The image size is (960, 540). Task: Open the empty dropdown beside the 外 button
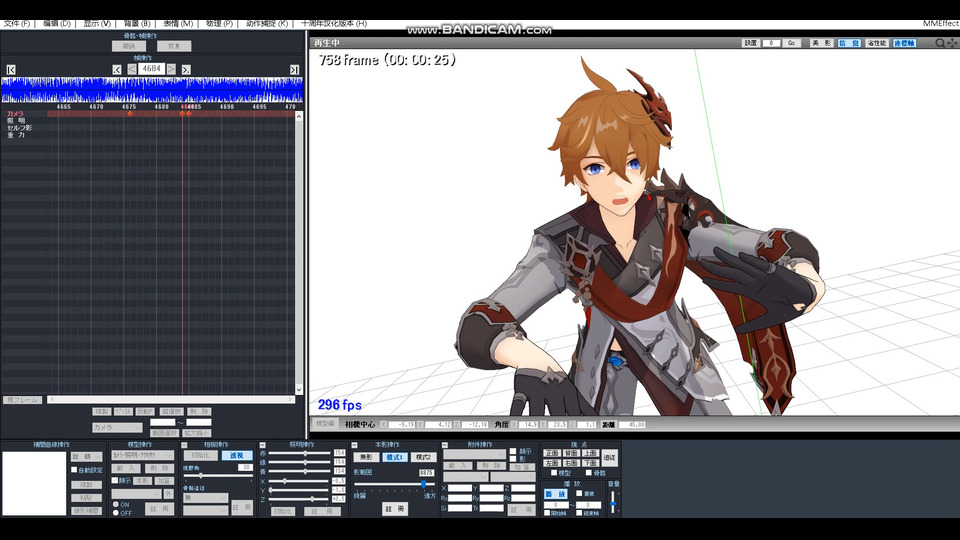(x=136, y=494)
